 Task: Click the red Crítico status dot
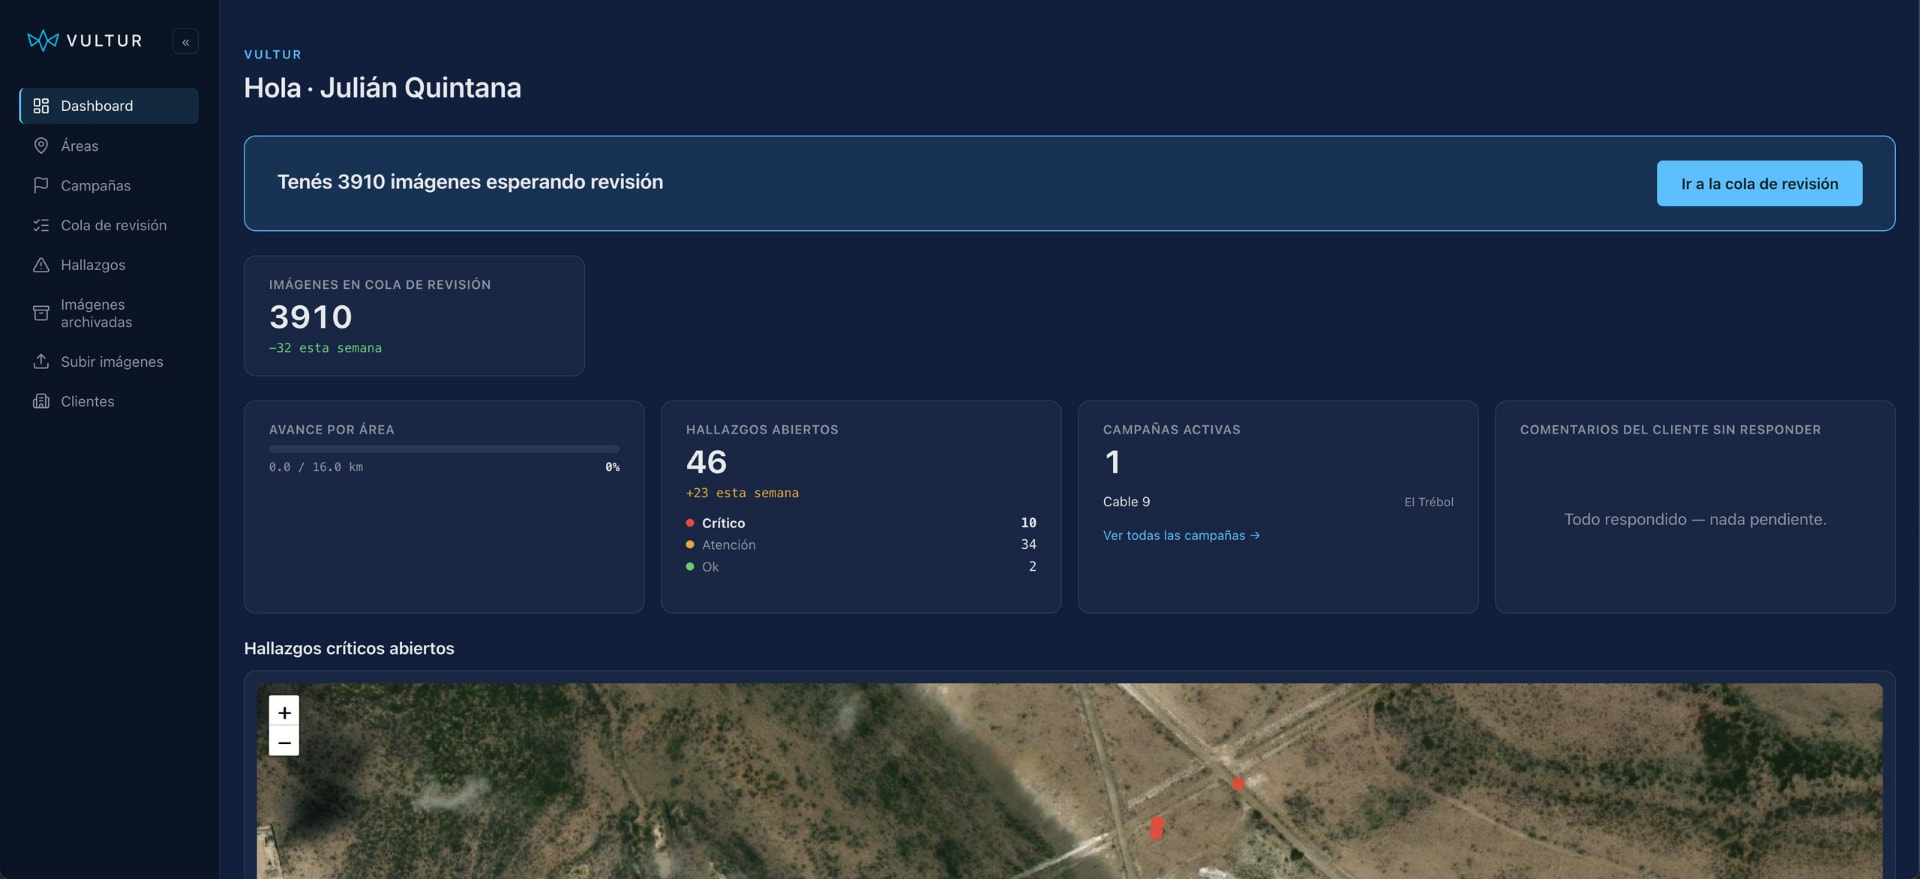tap(690, 523)
